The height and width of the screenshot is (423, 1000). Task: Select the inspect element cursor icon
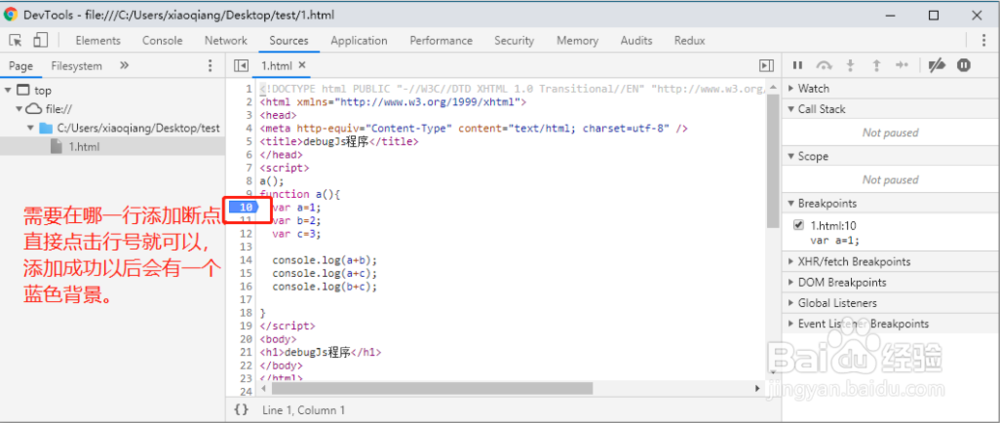16,40
